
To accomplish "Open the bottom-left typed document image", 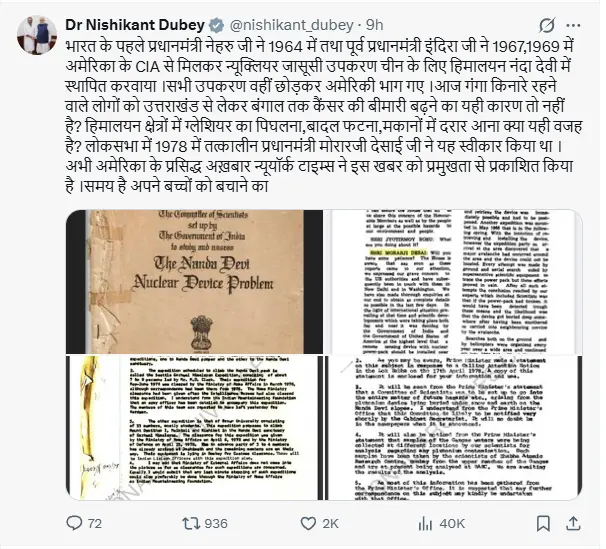I will coord(194,428).
